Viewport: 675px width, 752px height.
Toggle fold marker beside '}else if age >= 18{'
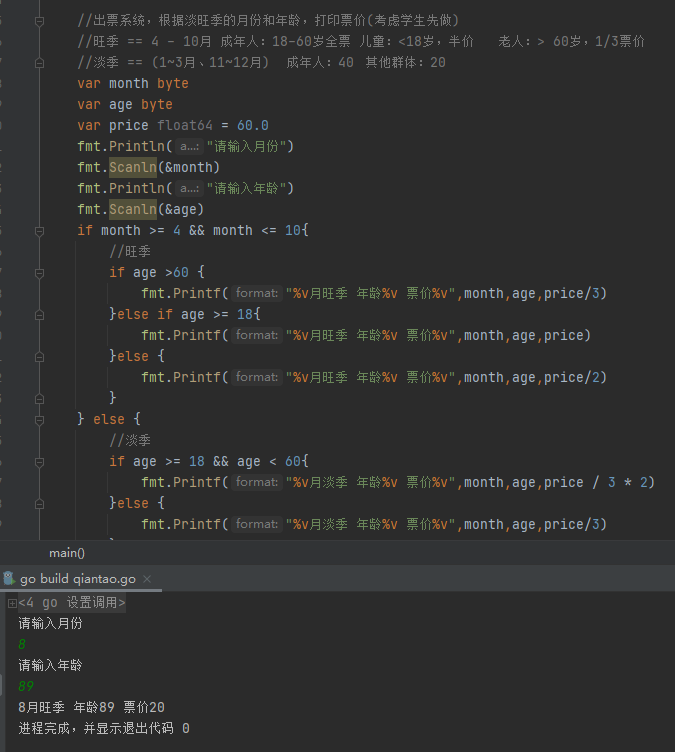tap(39, 315)
